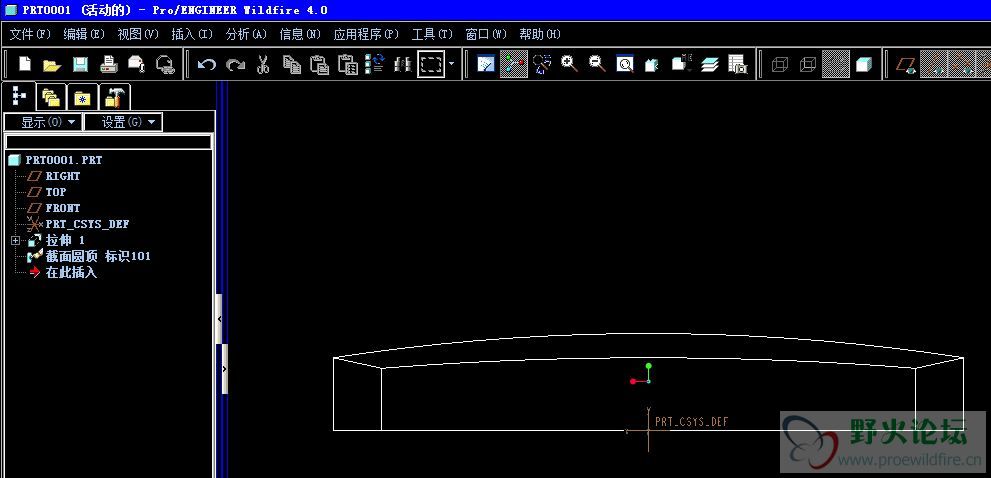This screenshot has width=991, height=478.
Task: Open the 帮助(H) menu
Action: pyautogui.click(x=540, y=34)
